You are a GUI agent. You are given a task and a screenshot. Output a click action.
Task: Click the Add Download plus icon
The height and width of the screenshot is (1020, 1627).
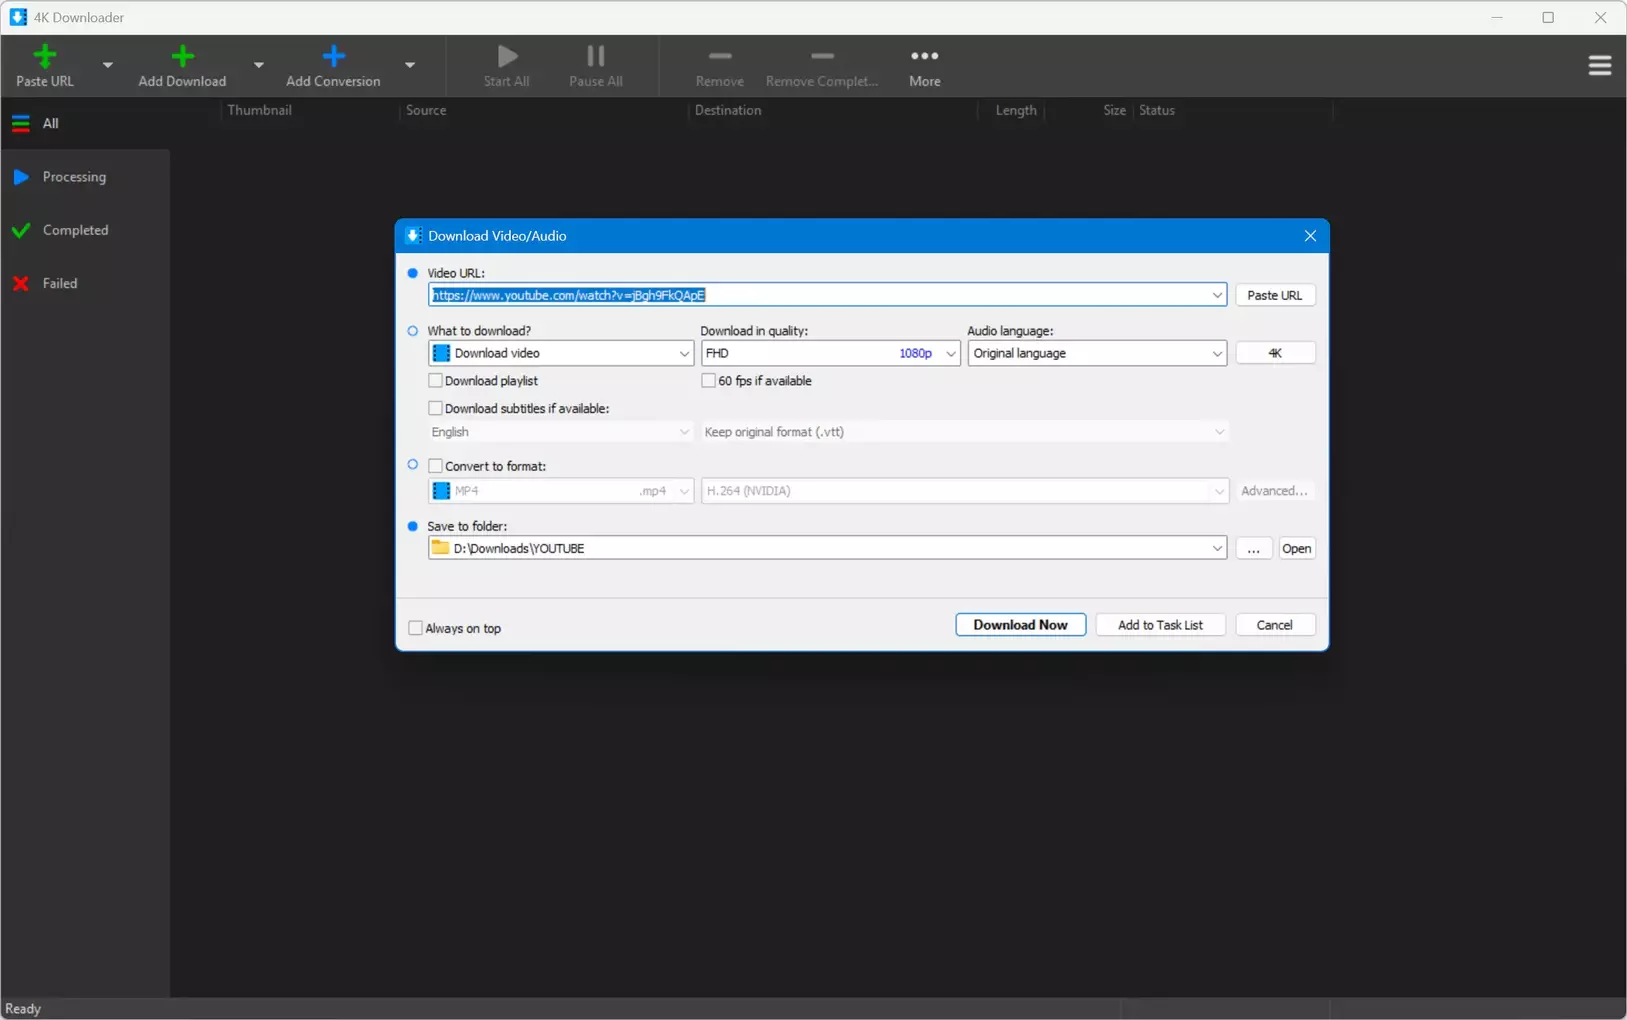pyautogui.click(x=182, y=58)
